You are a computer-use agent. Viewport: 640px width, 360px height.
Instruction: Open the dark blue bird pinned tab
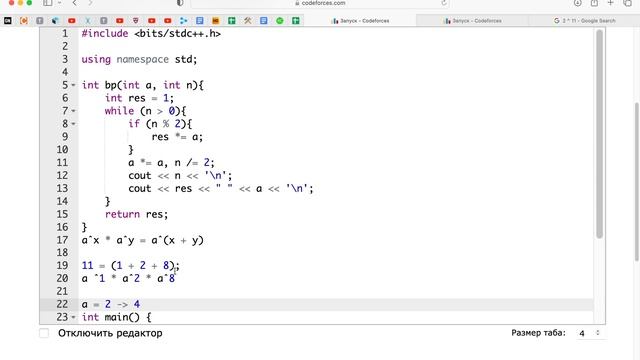click(56, 20)
